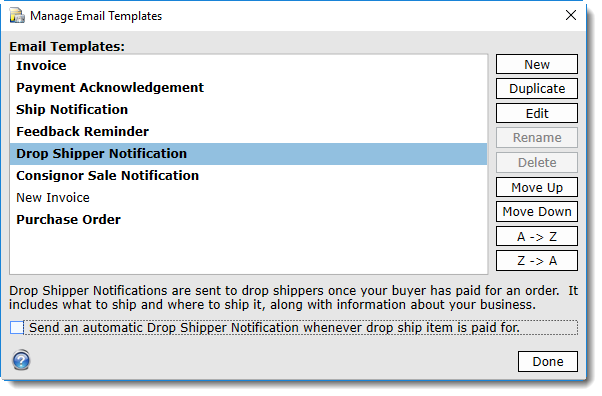Choose the New Invoice template
Viewport: 602px width, 396px height.
[x=248, y=198]
